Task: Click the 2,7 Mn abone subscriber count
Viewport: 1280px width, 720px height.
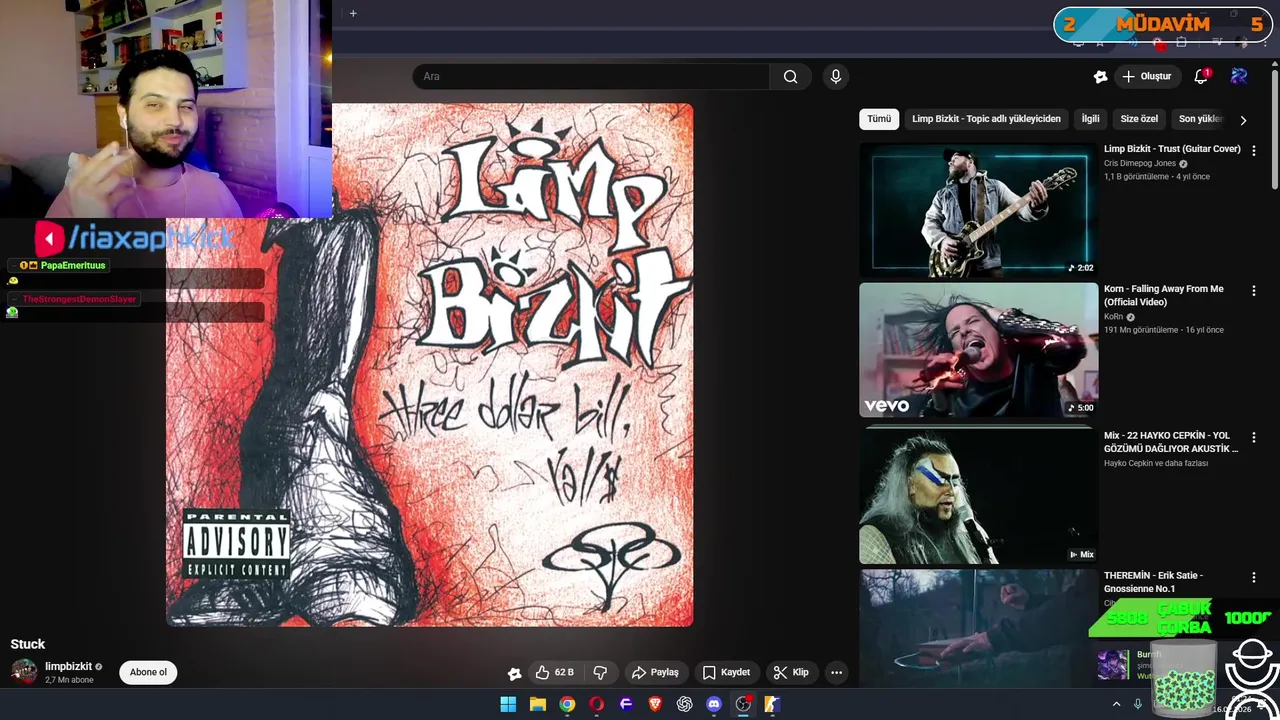Action: [x=69, y=680]
